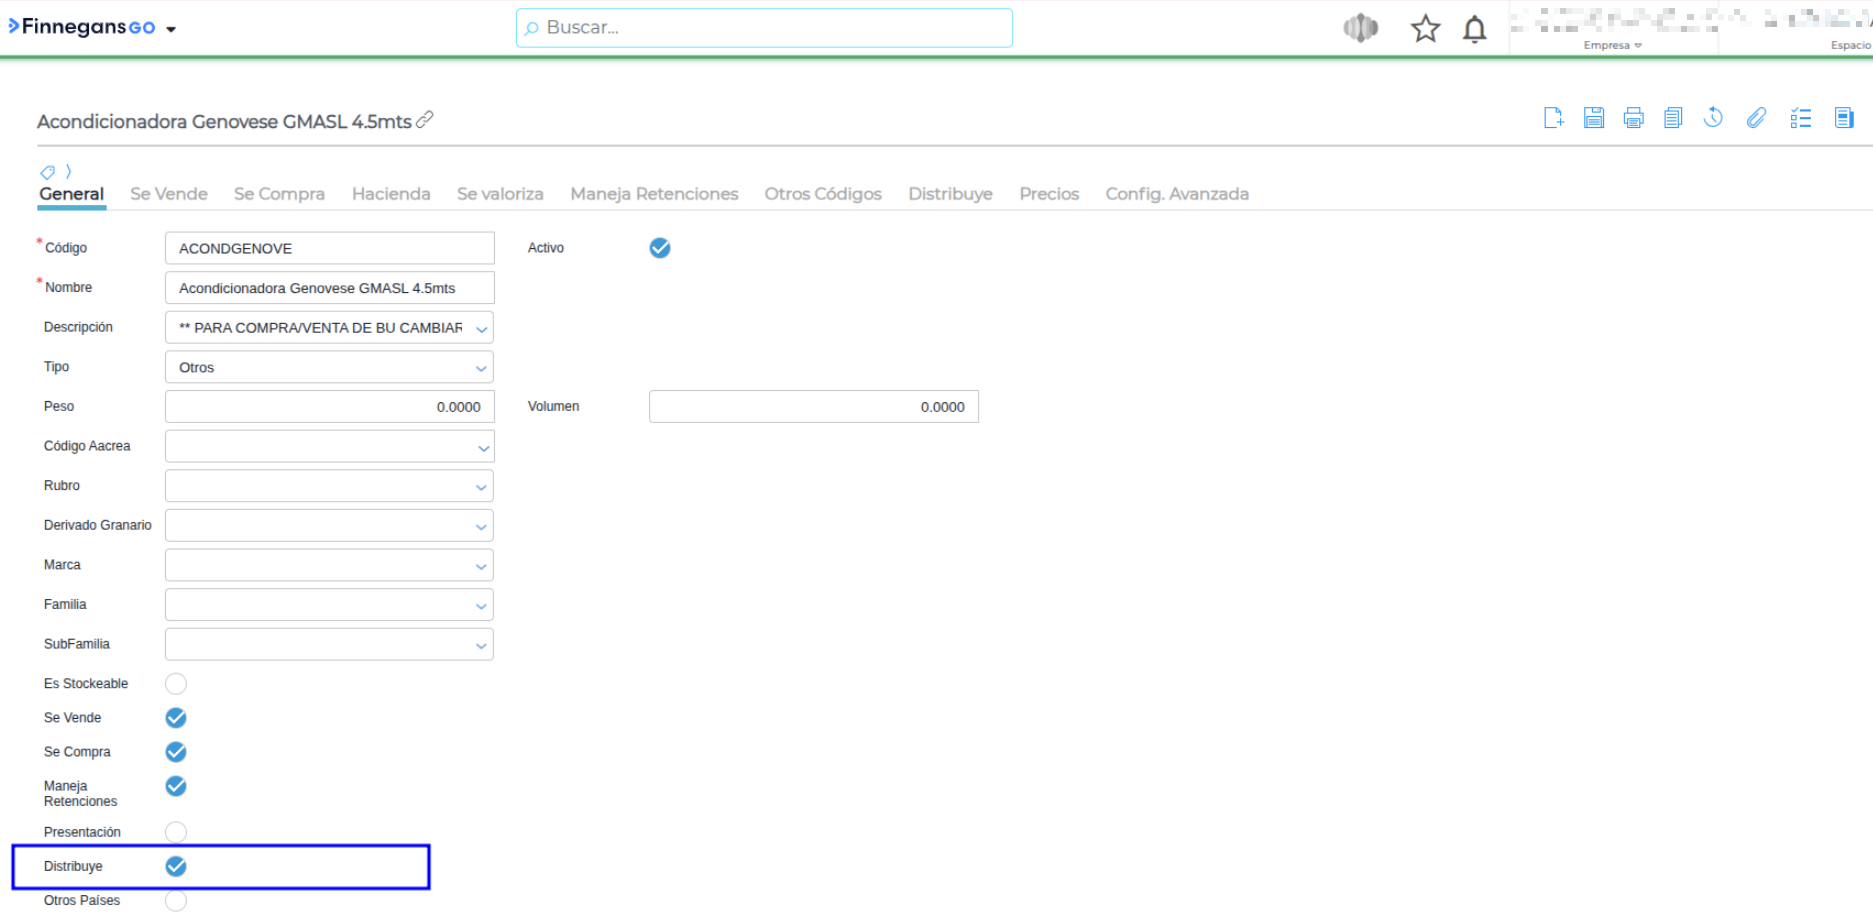Expand the Marca dropdown list
The height and width of the screenshot is (914, 1873).
pos(329,566)
